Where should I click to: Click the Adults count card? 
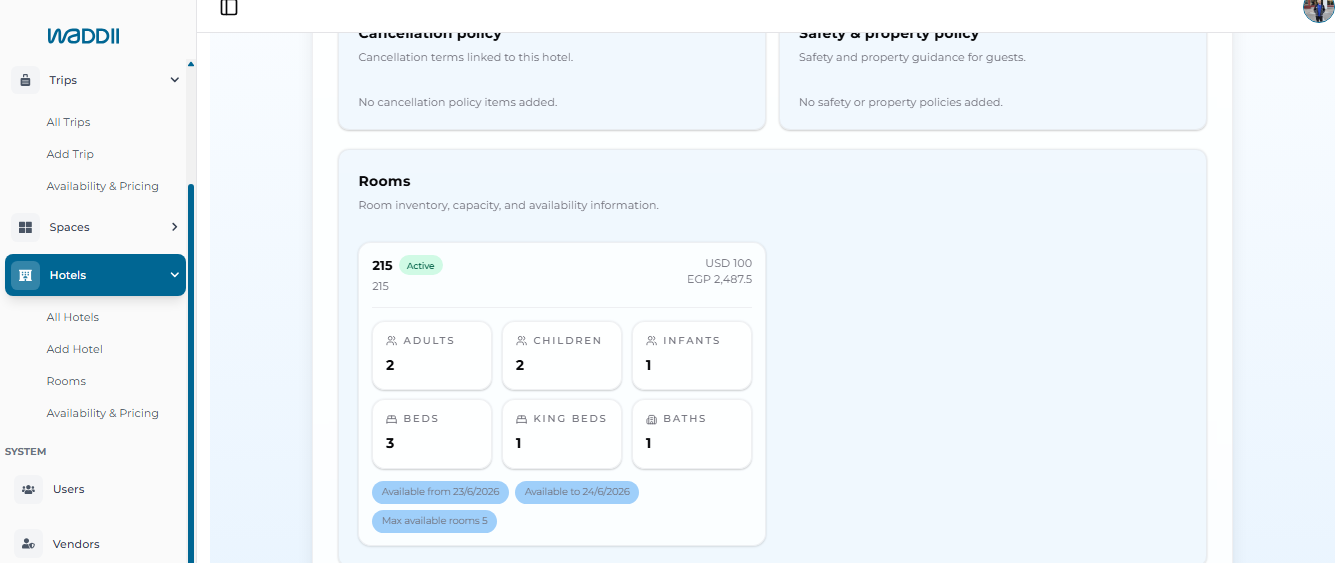pos(432,355)
